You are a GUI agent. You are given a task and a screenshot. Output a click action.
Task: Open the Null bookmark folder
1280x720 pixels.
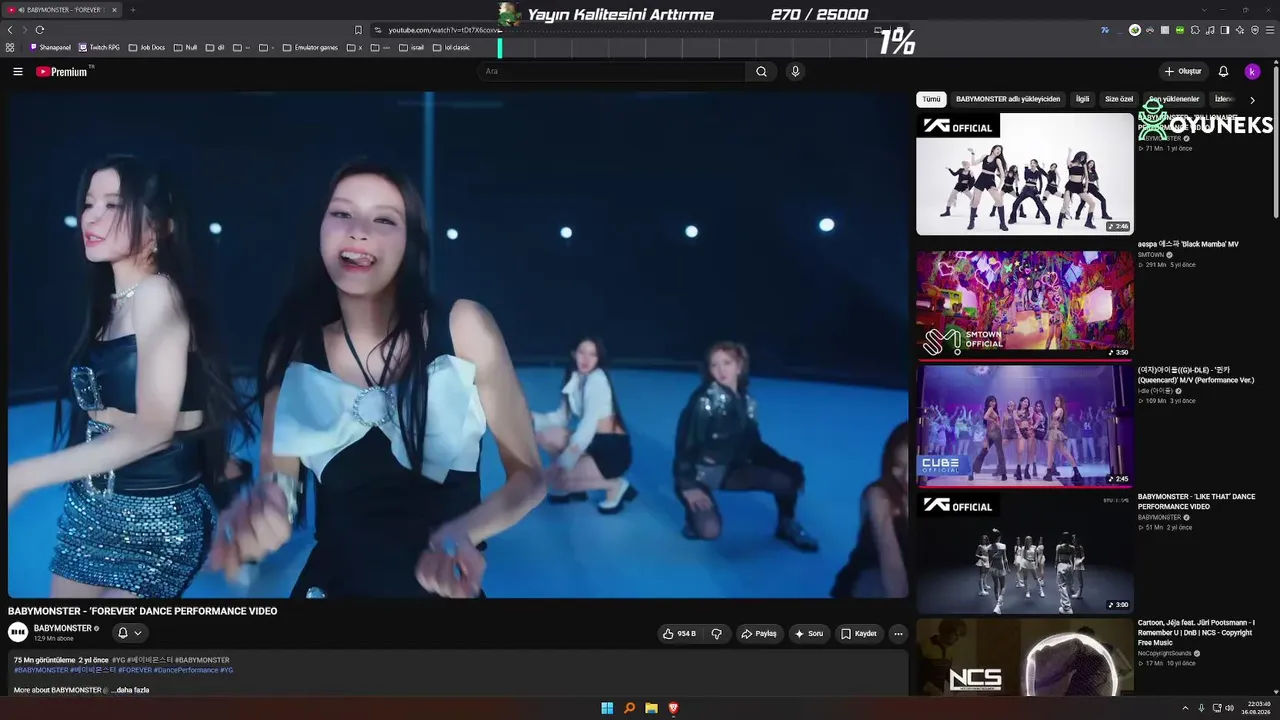[x=186, y=47]
